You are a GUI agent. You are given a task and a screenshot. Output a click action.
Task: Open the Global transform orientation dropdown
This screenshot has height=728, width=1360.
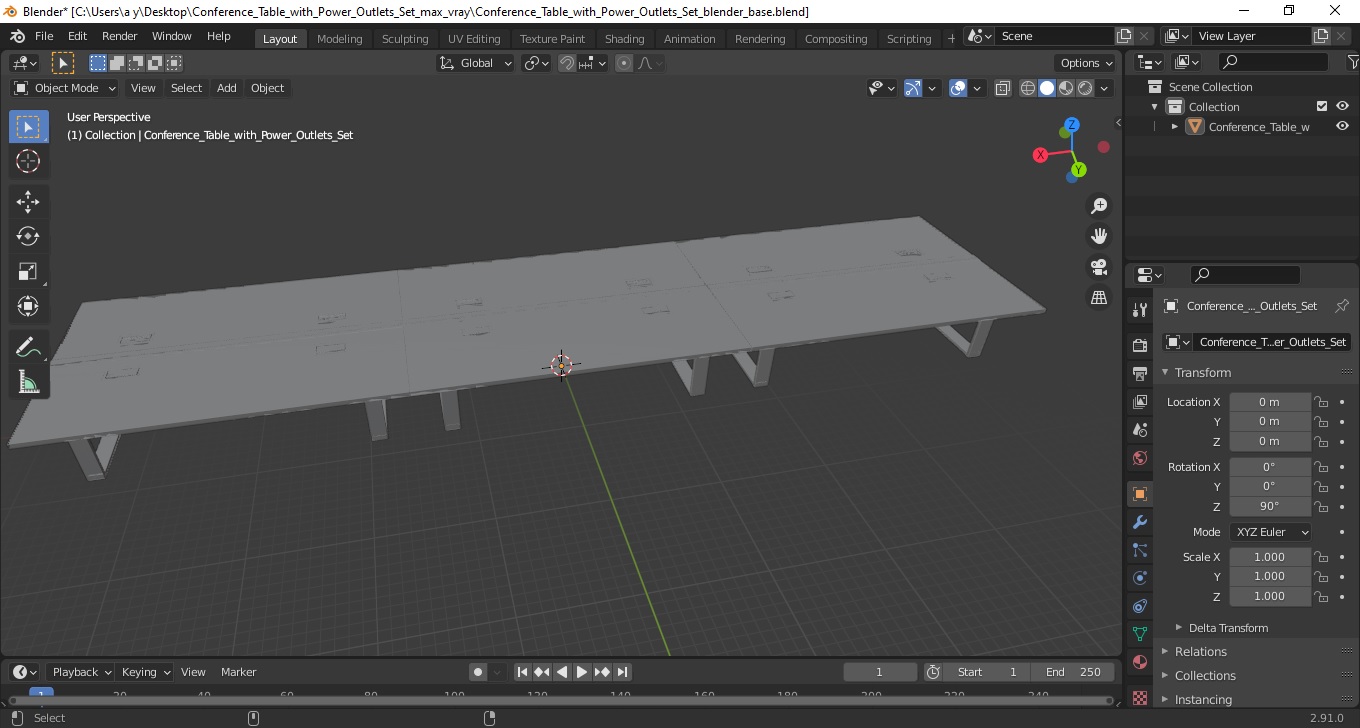(476, 63)
